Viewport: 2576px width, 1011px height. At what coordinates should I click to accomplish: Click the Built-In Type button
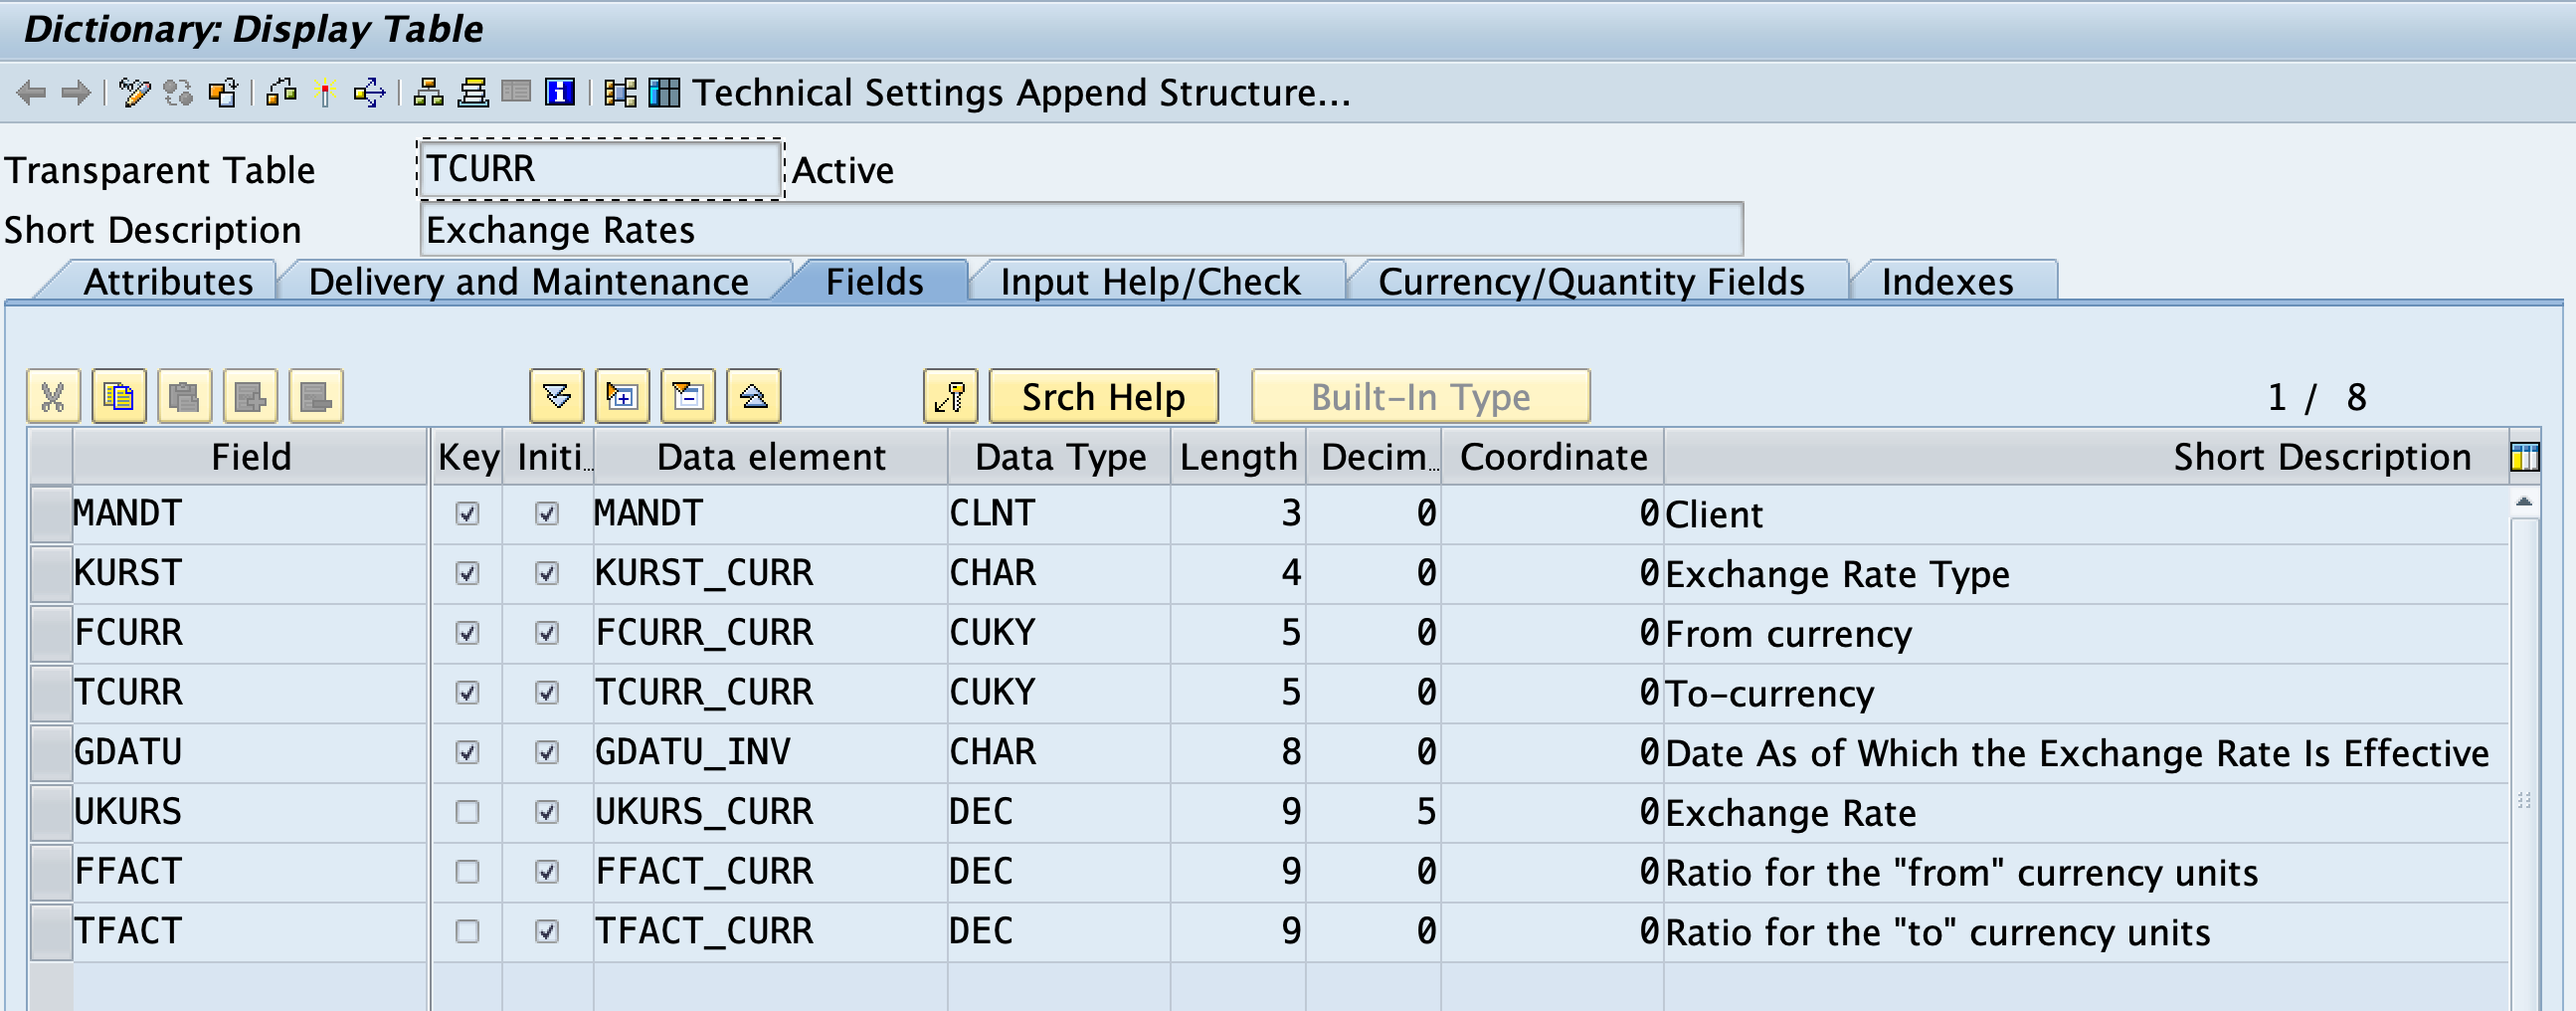(1420, 396)
